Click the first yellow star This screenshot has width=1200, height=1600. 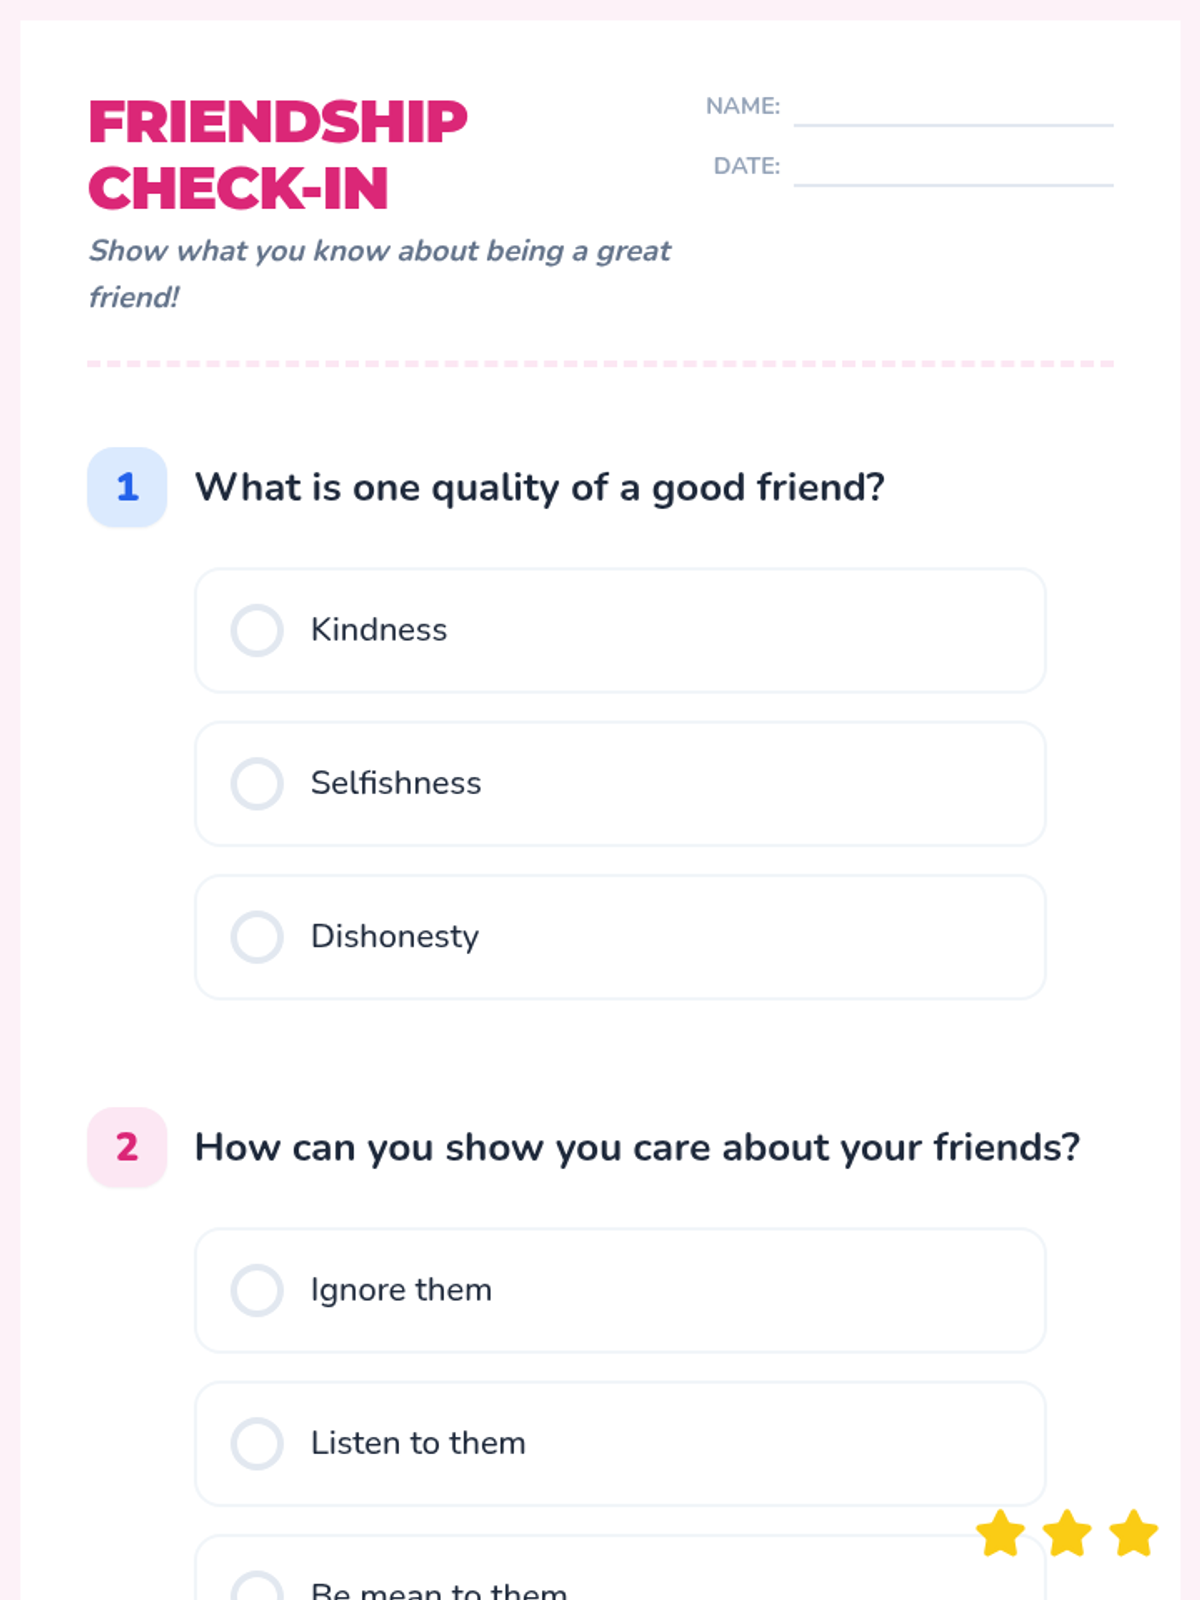click(x=1001, y=1533)
